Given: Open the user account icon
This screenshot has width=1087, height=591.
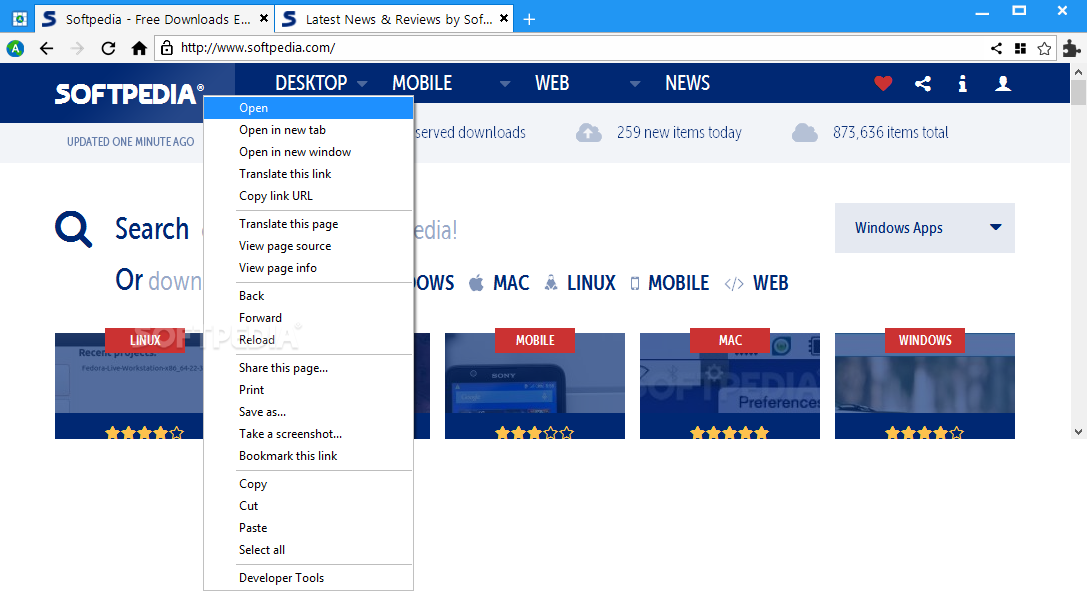Looking at the screenshot, I should coord(1003,84).
